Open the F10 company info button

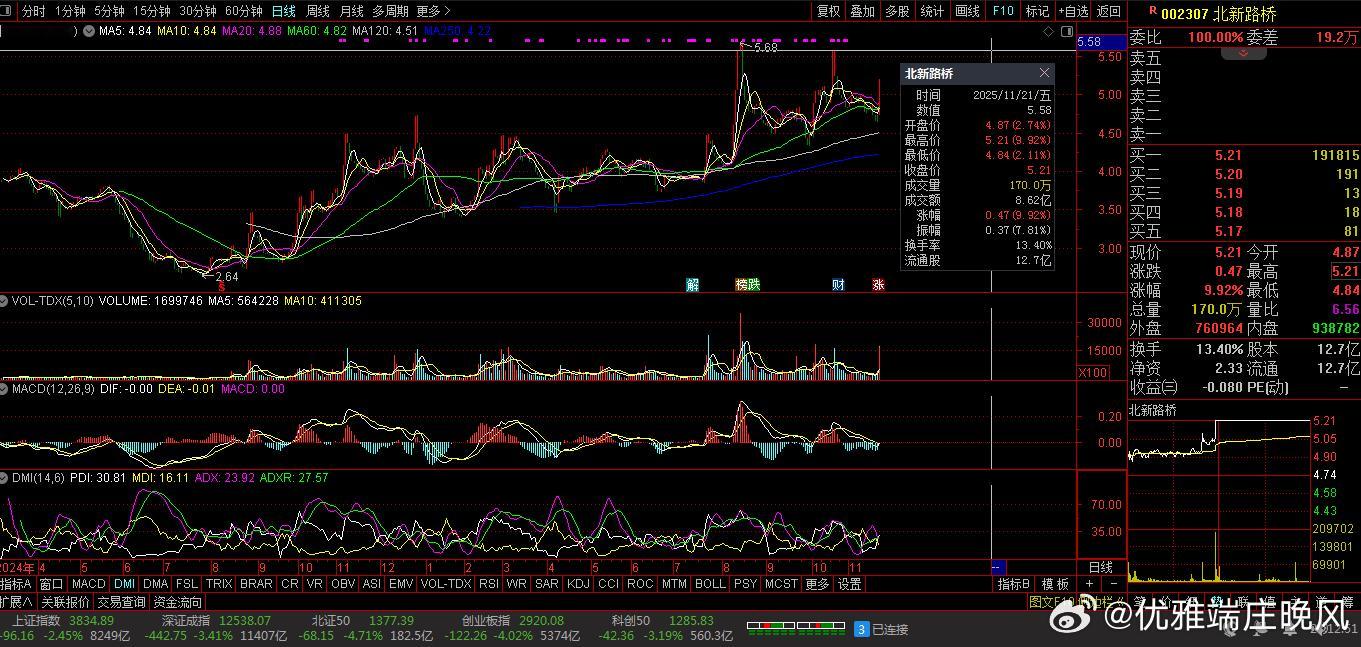pyautogui.click(x=1003, y=11)
